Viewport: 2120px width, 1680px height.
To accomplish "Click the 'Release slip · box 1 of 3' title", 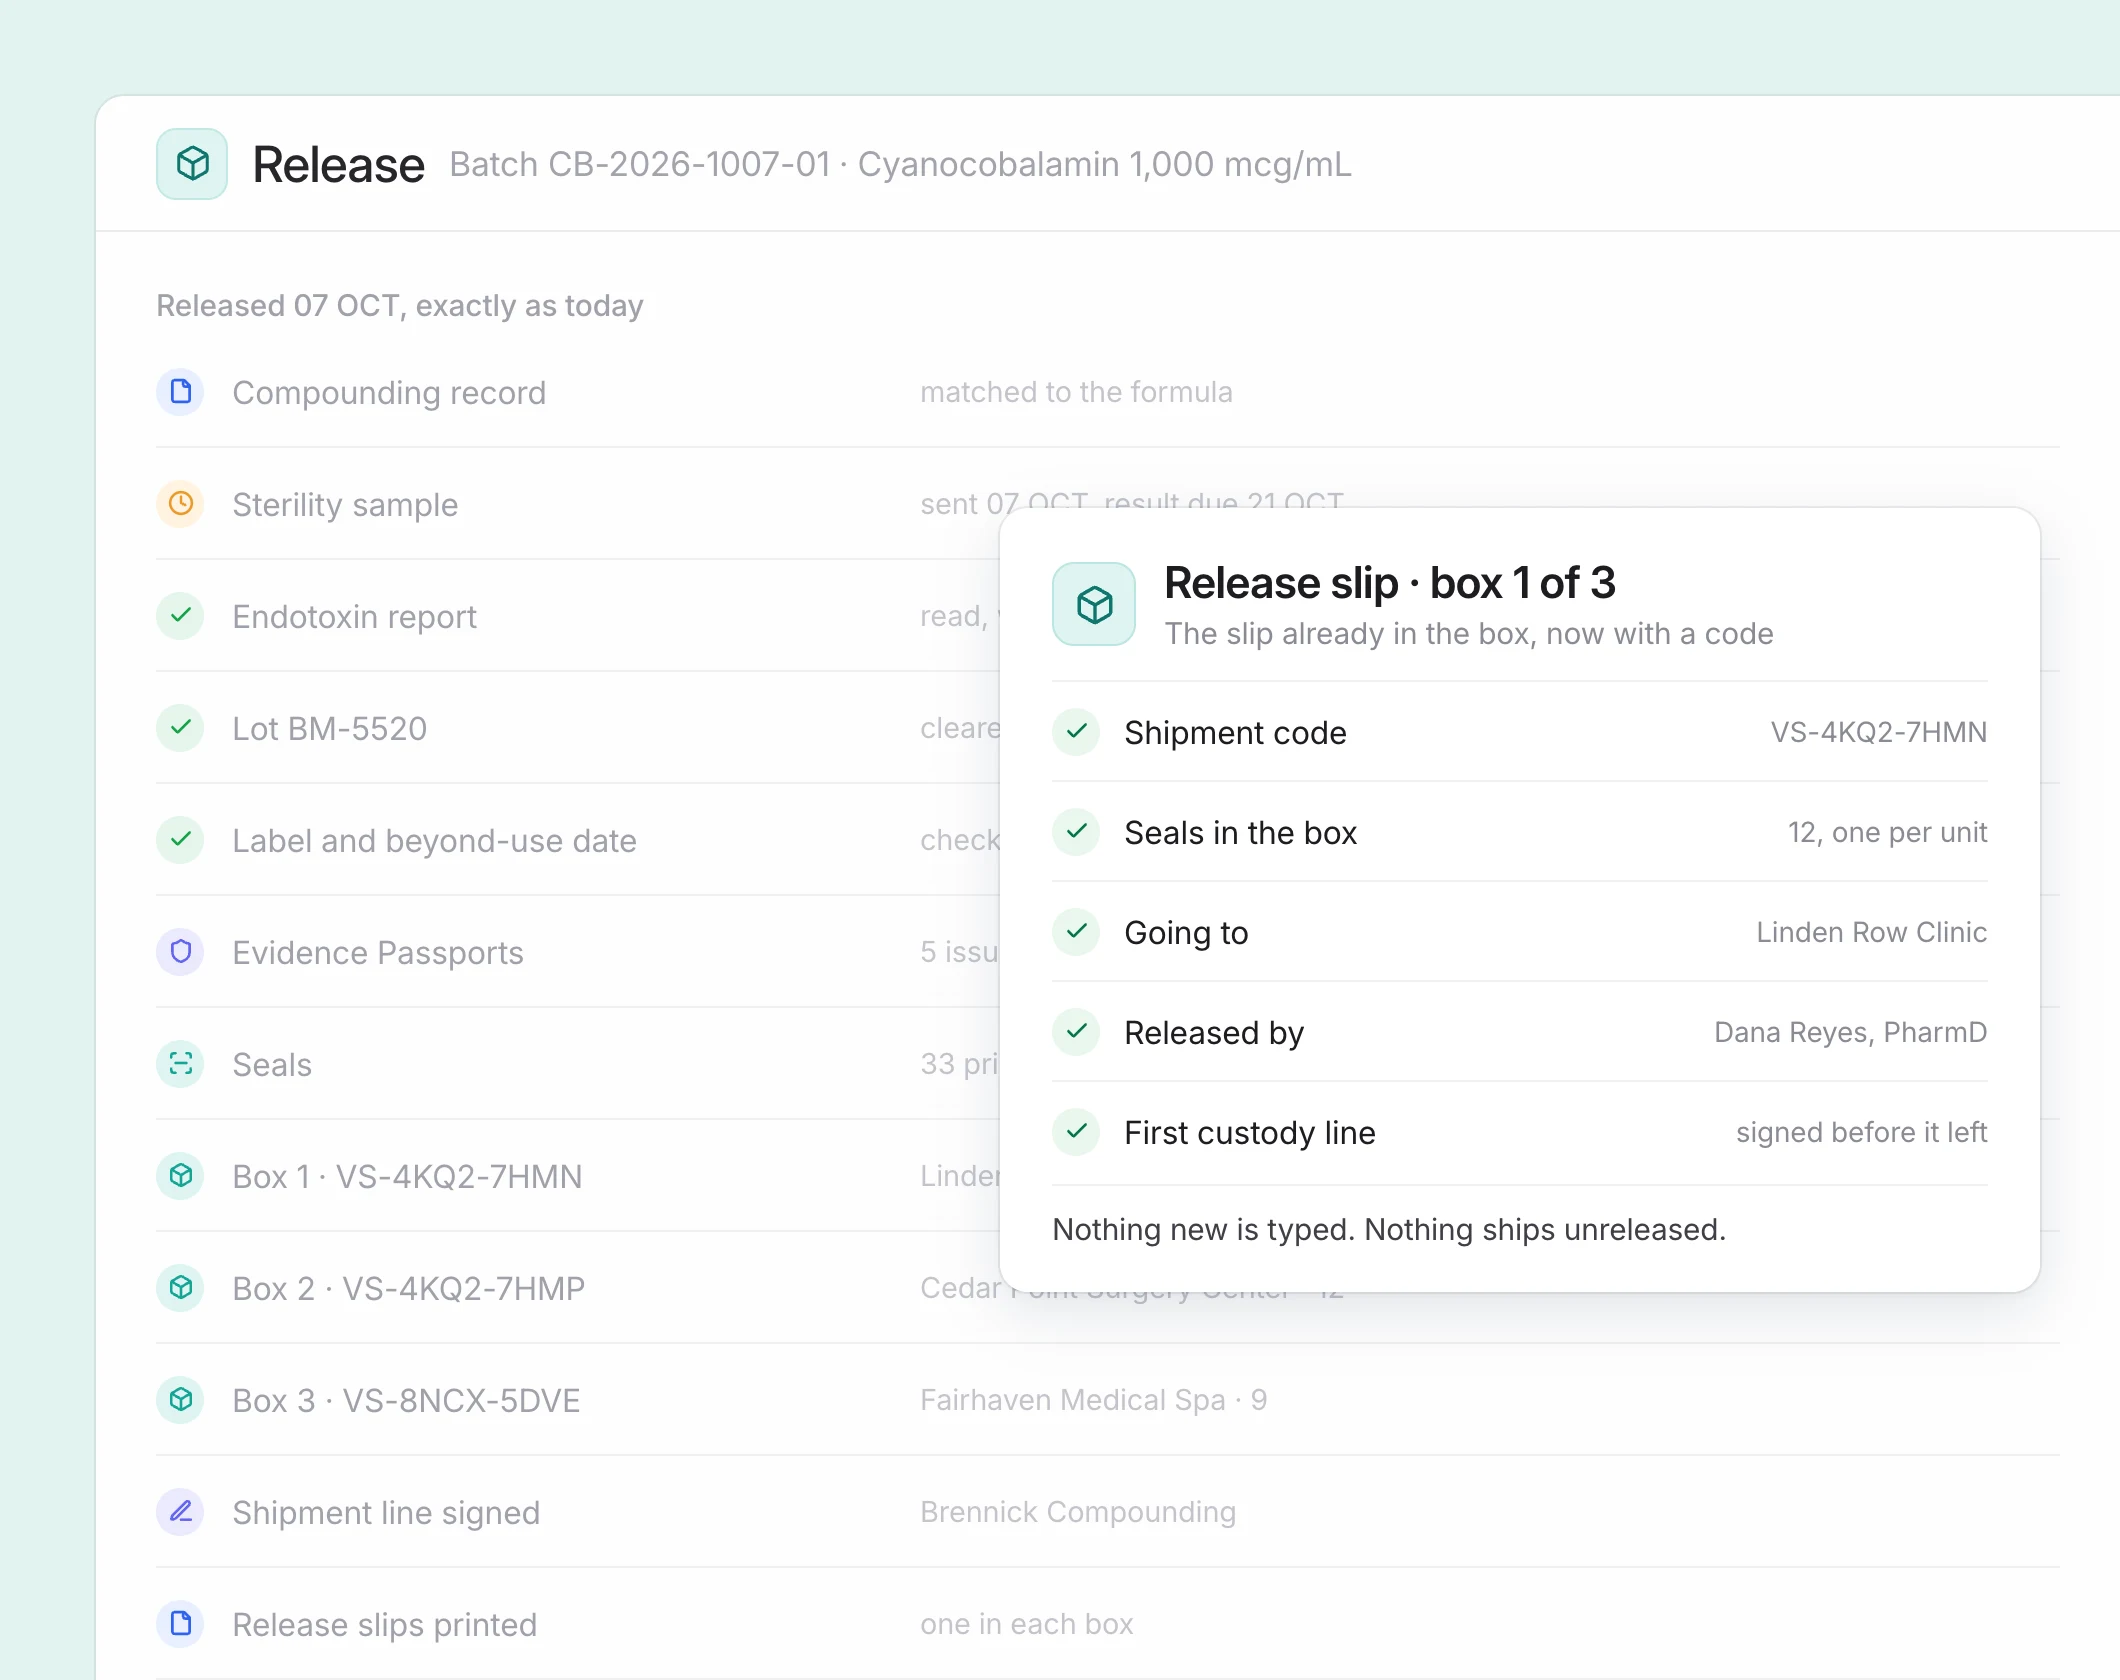I will point(1390,583).
